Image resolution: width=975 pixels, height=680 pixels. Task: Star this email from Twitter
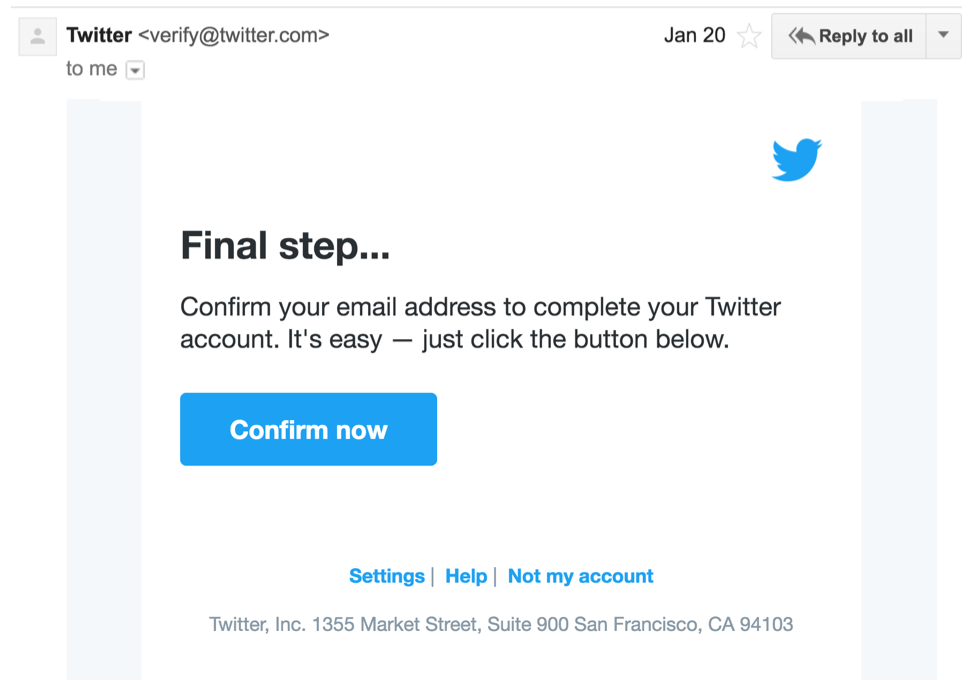(x=749, y=37)
